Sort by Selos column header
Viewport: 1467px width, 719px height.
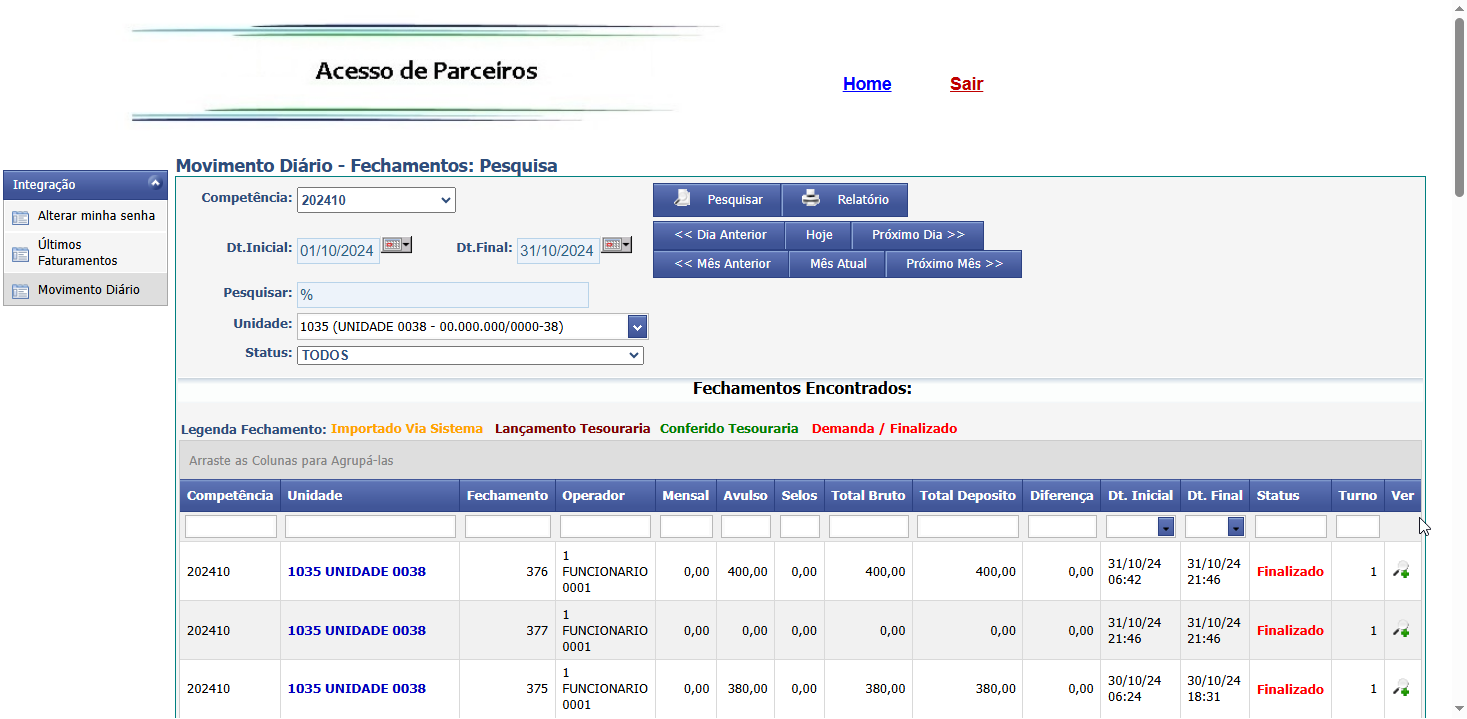[800, 496]
